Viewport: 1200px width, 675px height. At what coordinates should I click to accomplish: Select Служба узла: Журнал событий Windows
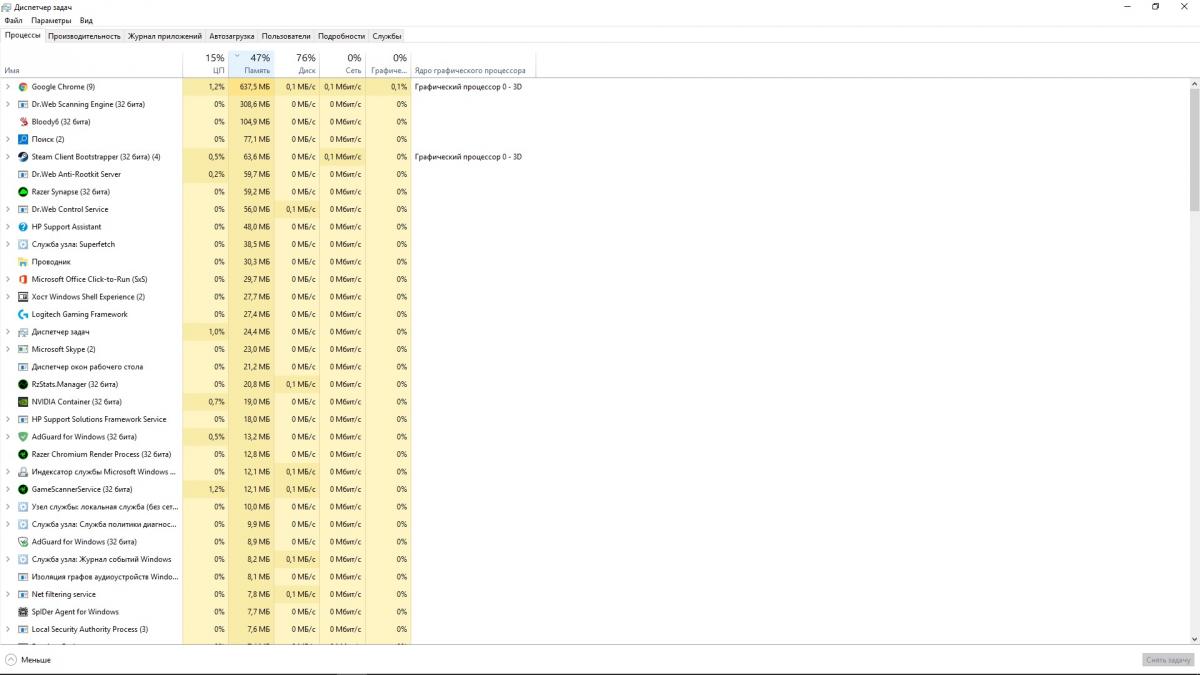click(205, 559)
